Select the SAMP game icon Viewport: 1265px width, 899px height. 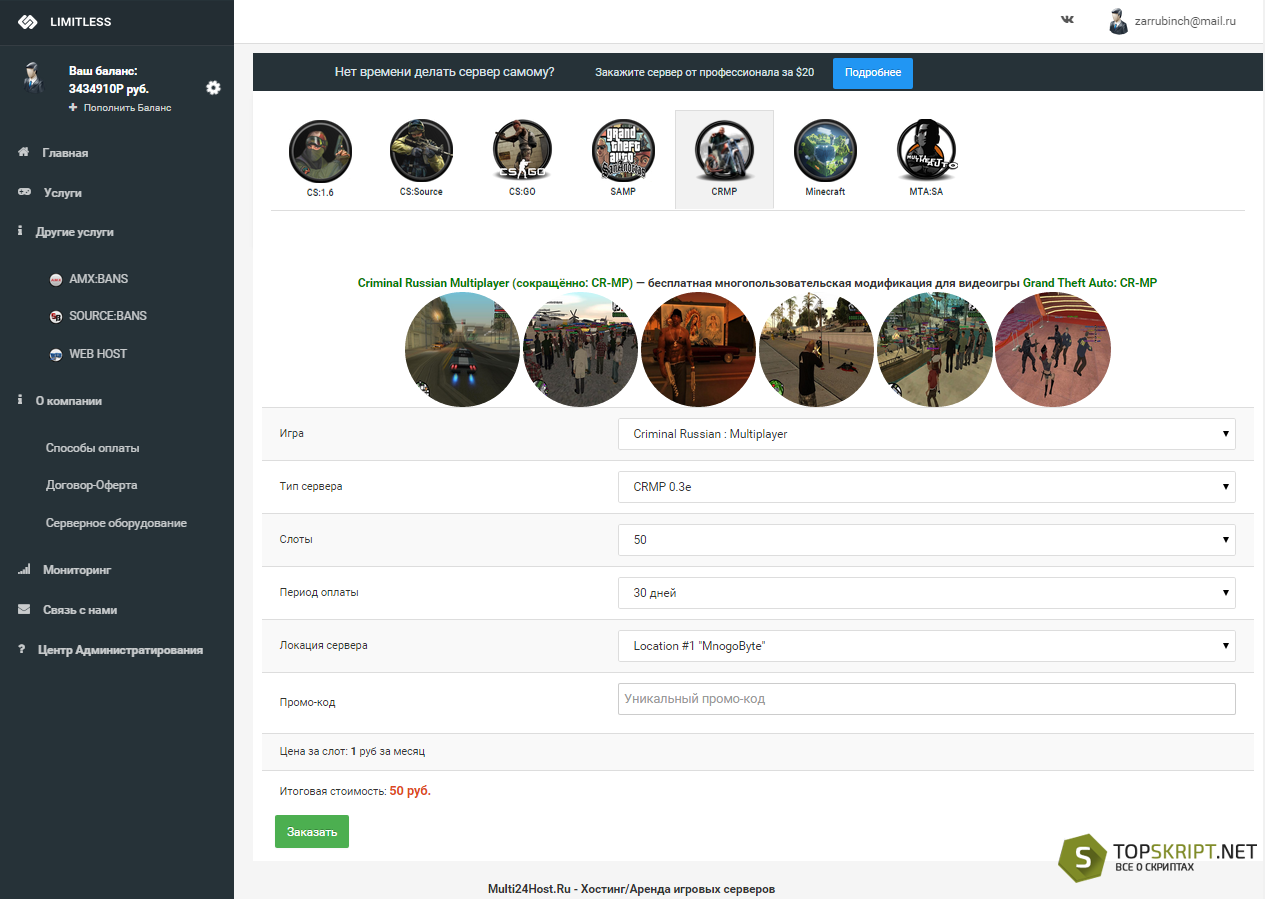(x=623, y=152)
